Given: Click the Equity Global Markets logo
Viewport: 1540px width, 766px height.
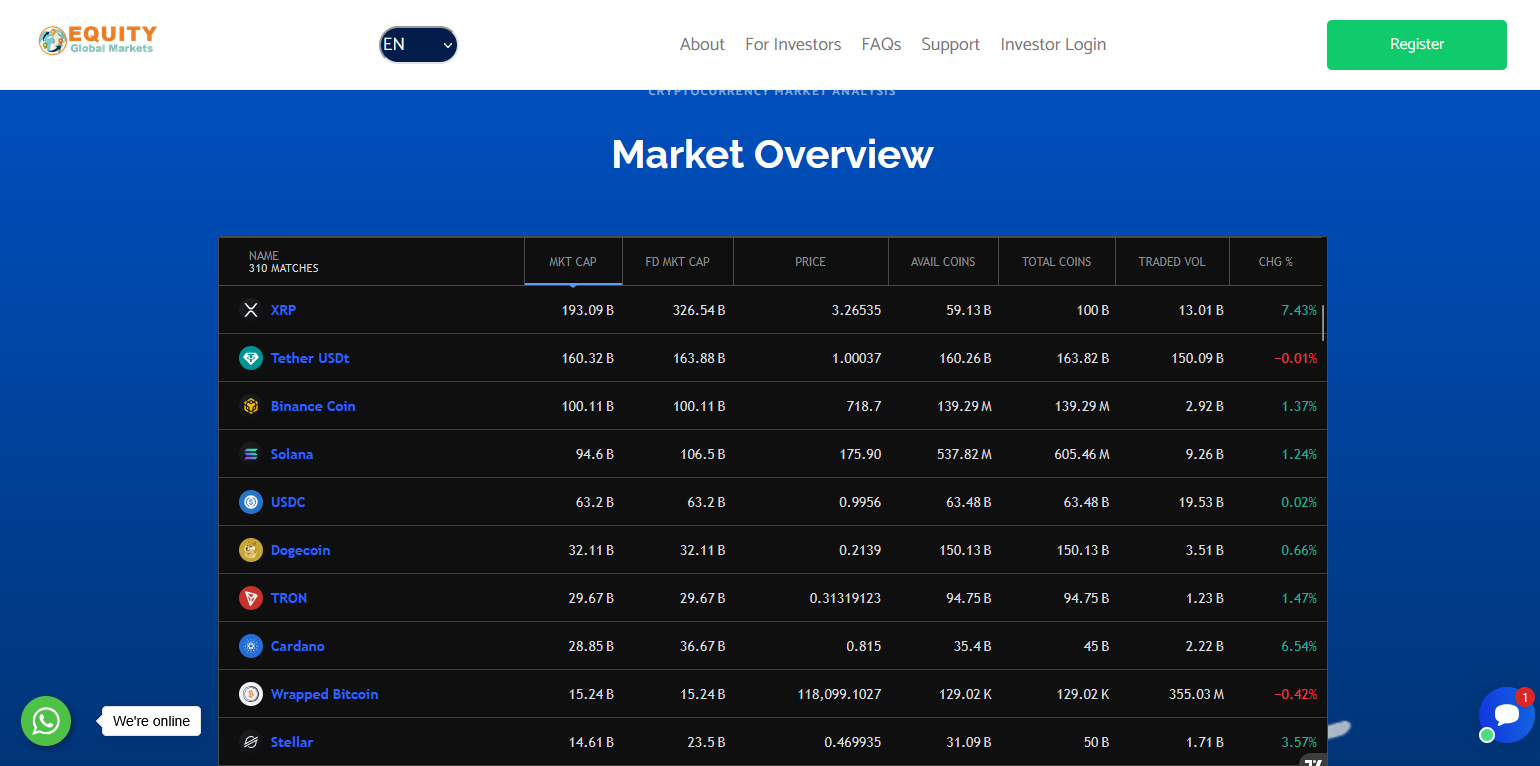Looking at the screenshot, I should point(97,40).
